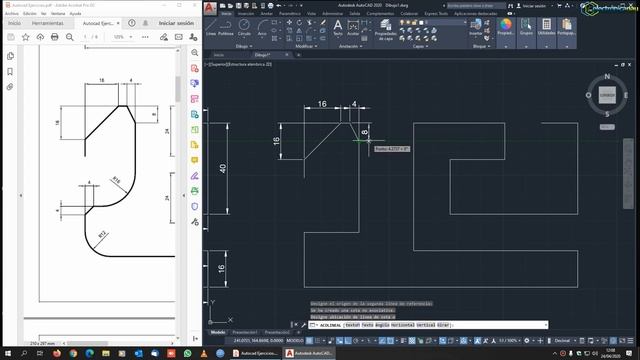The height and width of the screenshot is (360, 640).
Task: Select the Polilínea tool in AutoCAD ribbon
Action: point(226,28)
